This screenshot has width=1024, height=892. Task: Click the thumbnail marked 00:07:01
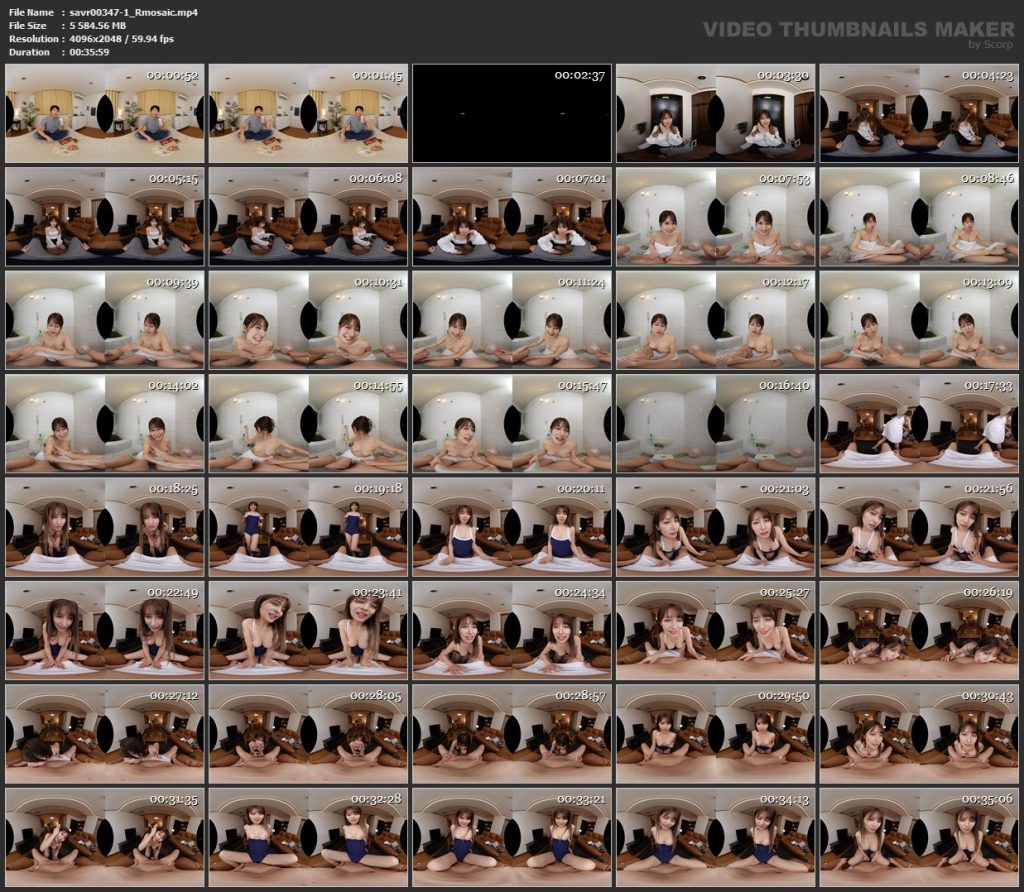coord(512,216)
